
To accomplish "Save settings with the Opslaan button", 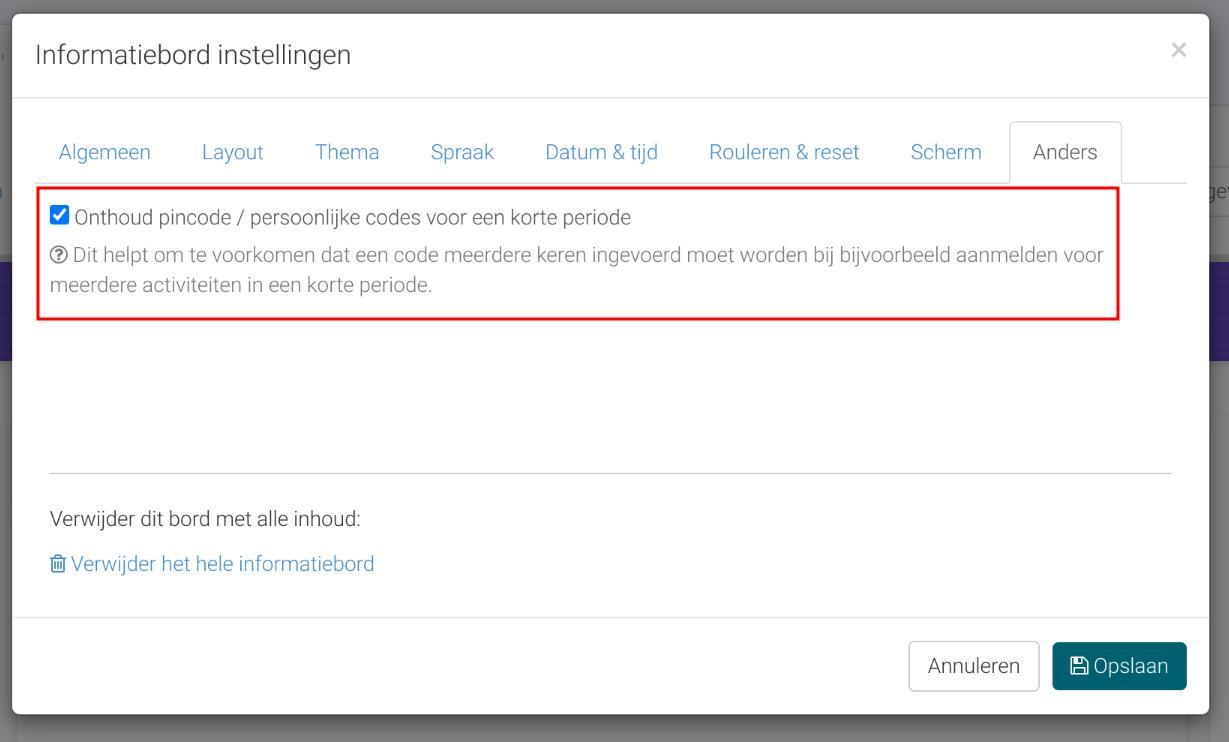I will point(1119,666).
